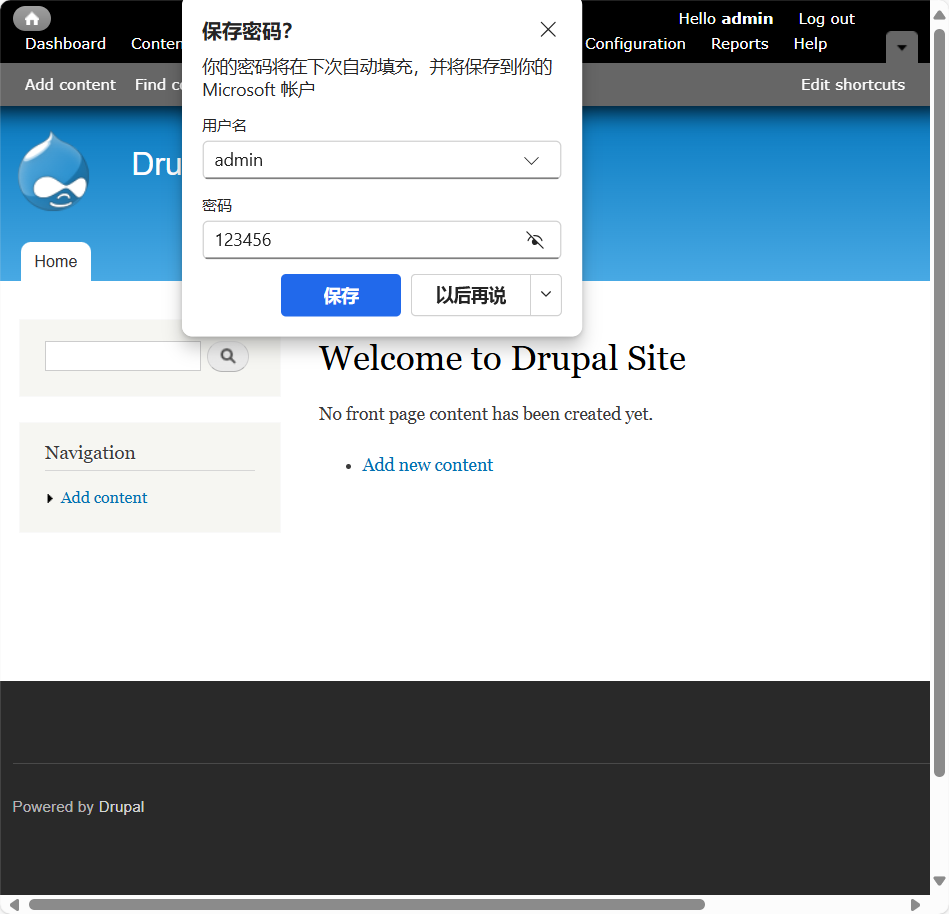
Task: Open the Drupal link in footer
Action: pos(121,807)
